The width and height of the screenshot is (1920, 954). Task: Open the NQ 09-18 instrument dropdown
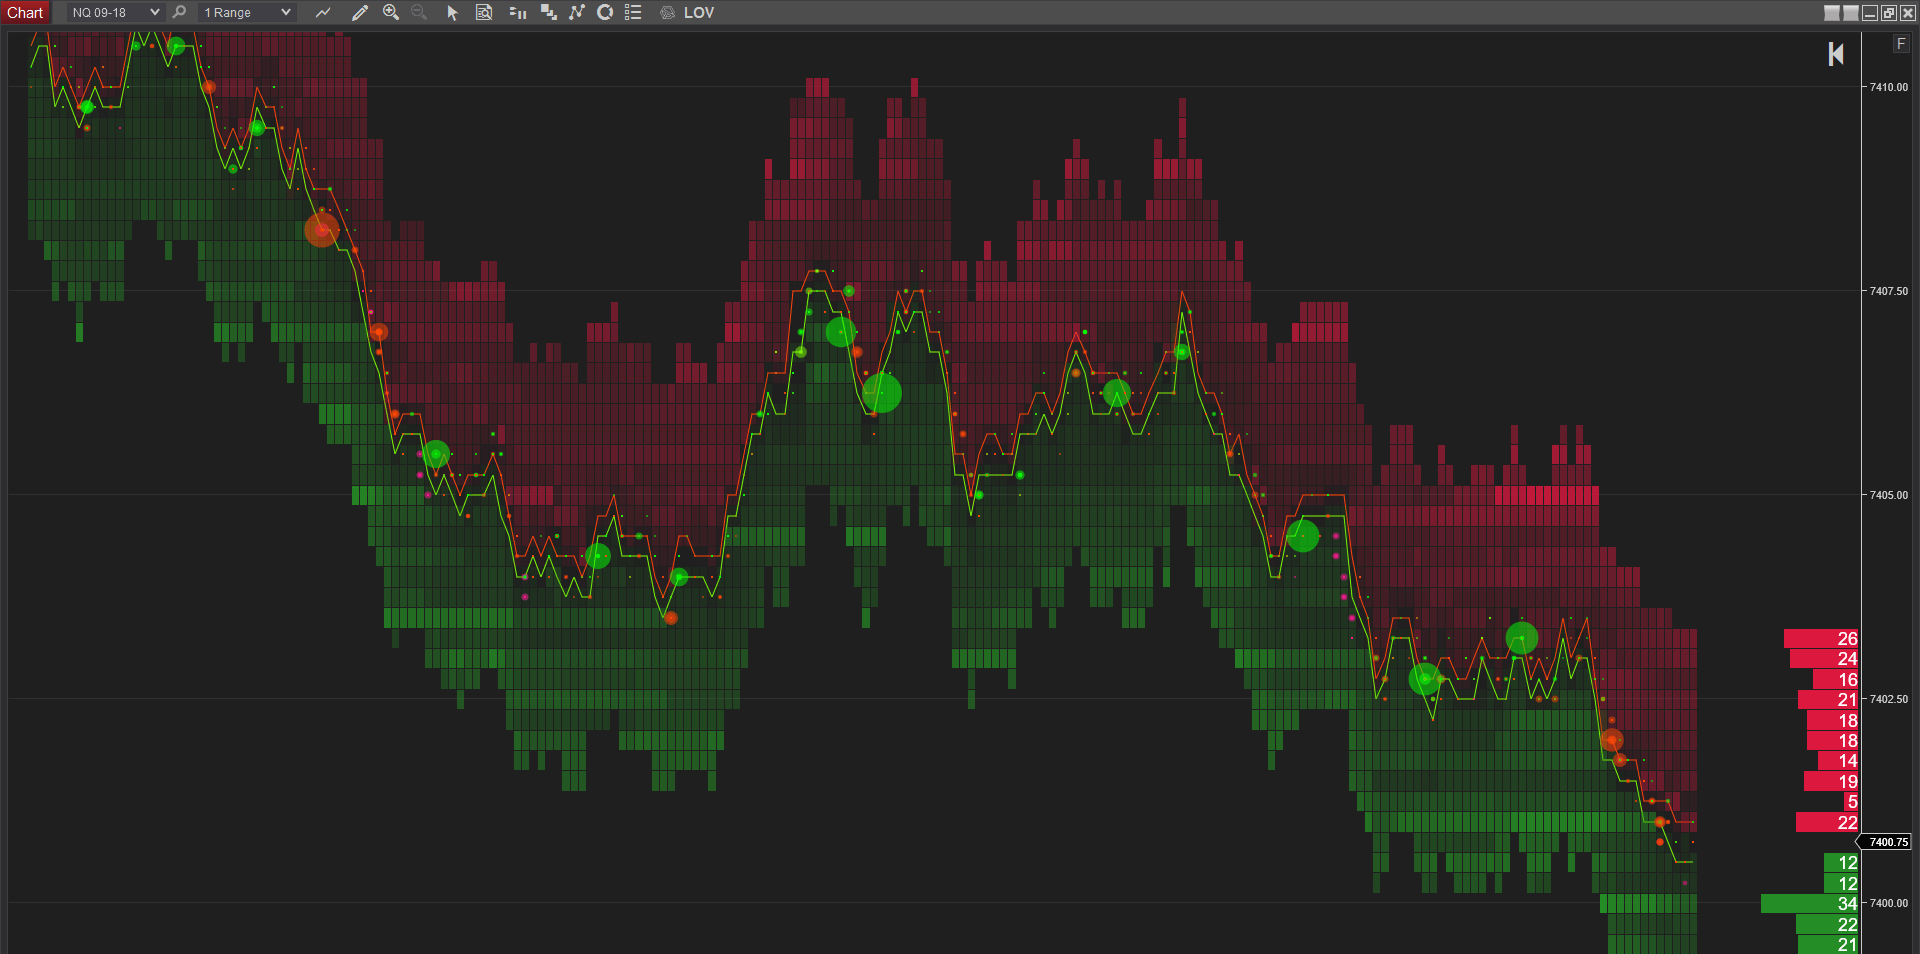click(x=115, y=12)
